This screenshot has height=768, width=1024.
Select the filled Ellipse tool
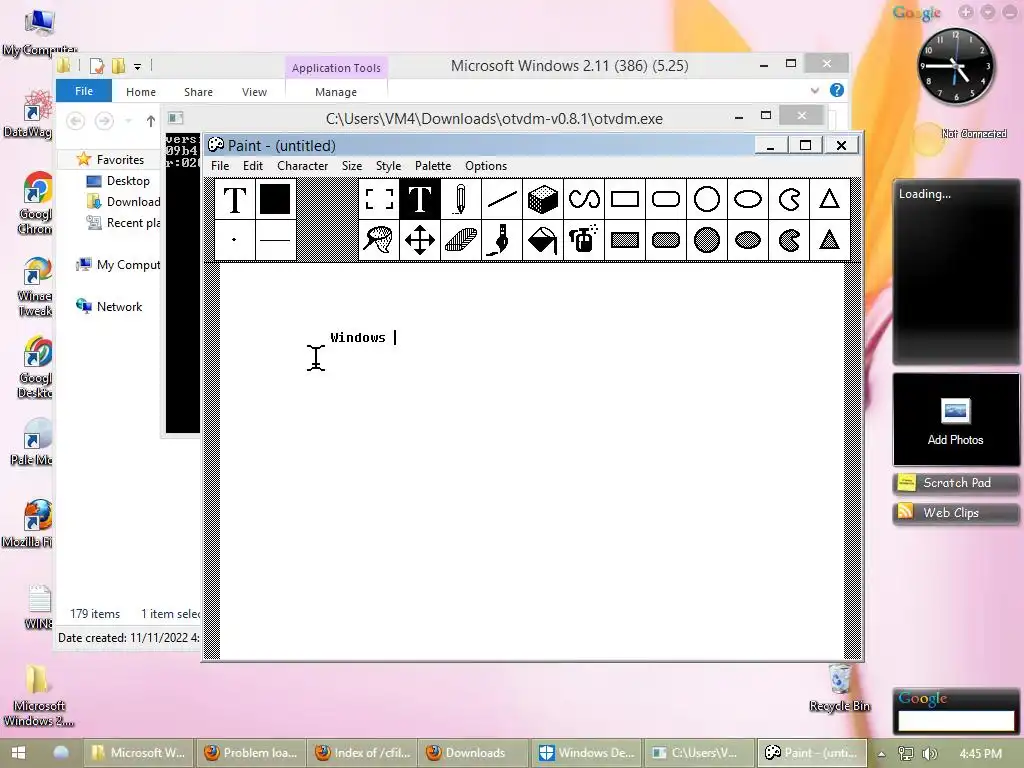click(x=748, y=240)
